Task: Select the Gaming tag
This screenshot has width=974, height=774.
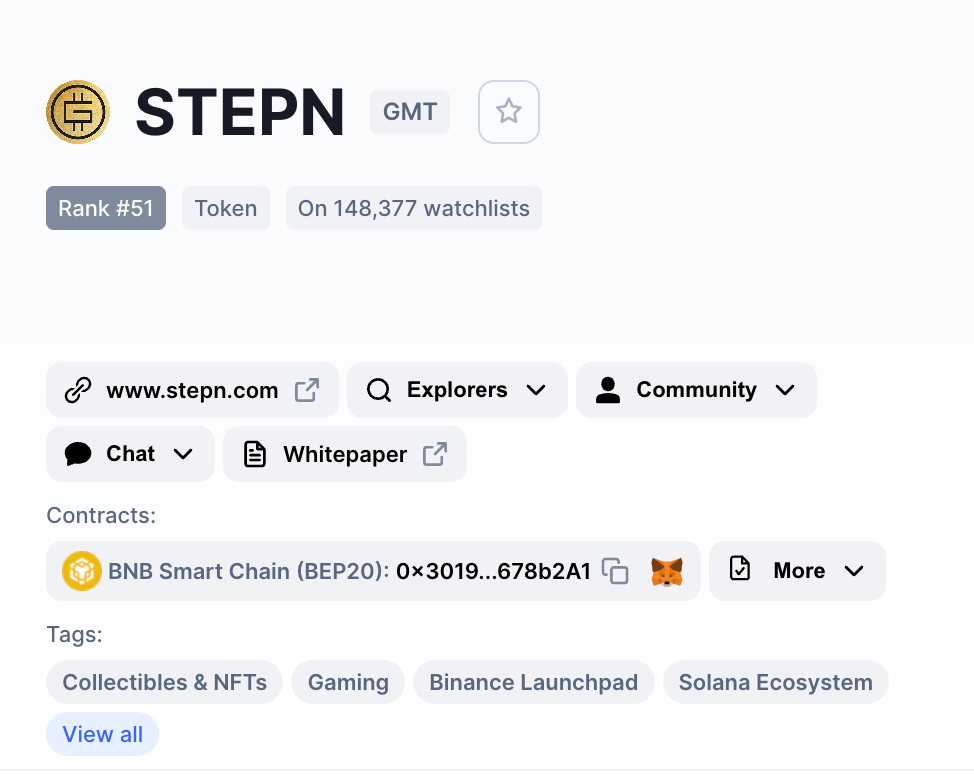Action: pos(348,682)
